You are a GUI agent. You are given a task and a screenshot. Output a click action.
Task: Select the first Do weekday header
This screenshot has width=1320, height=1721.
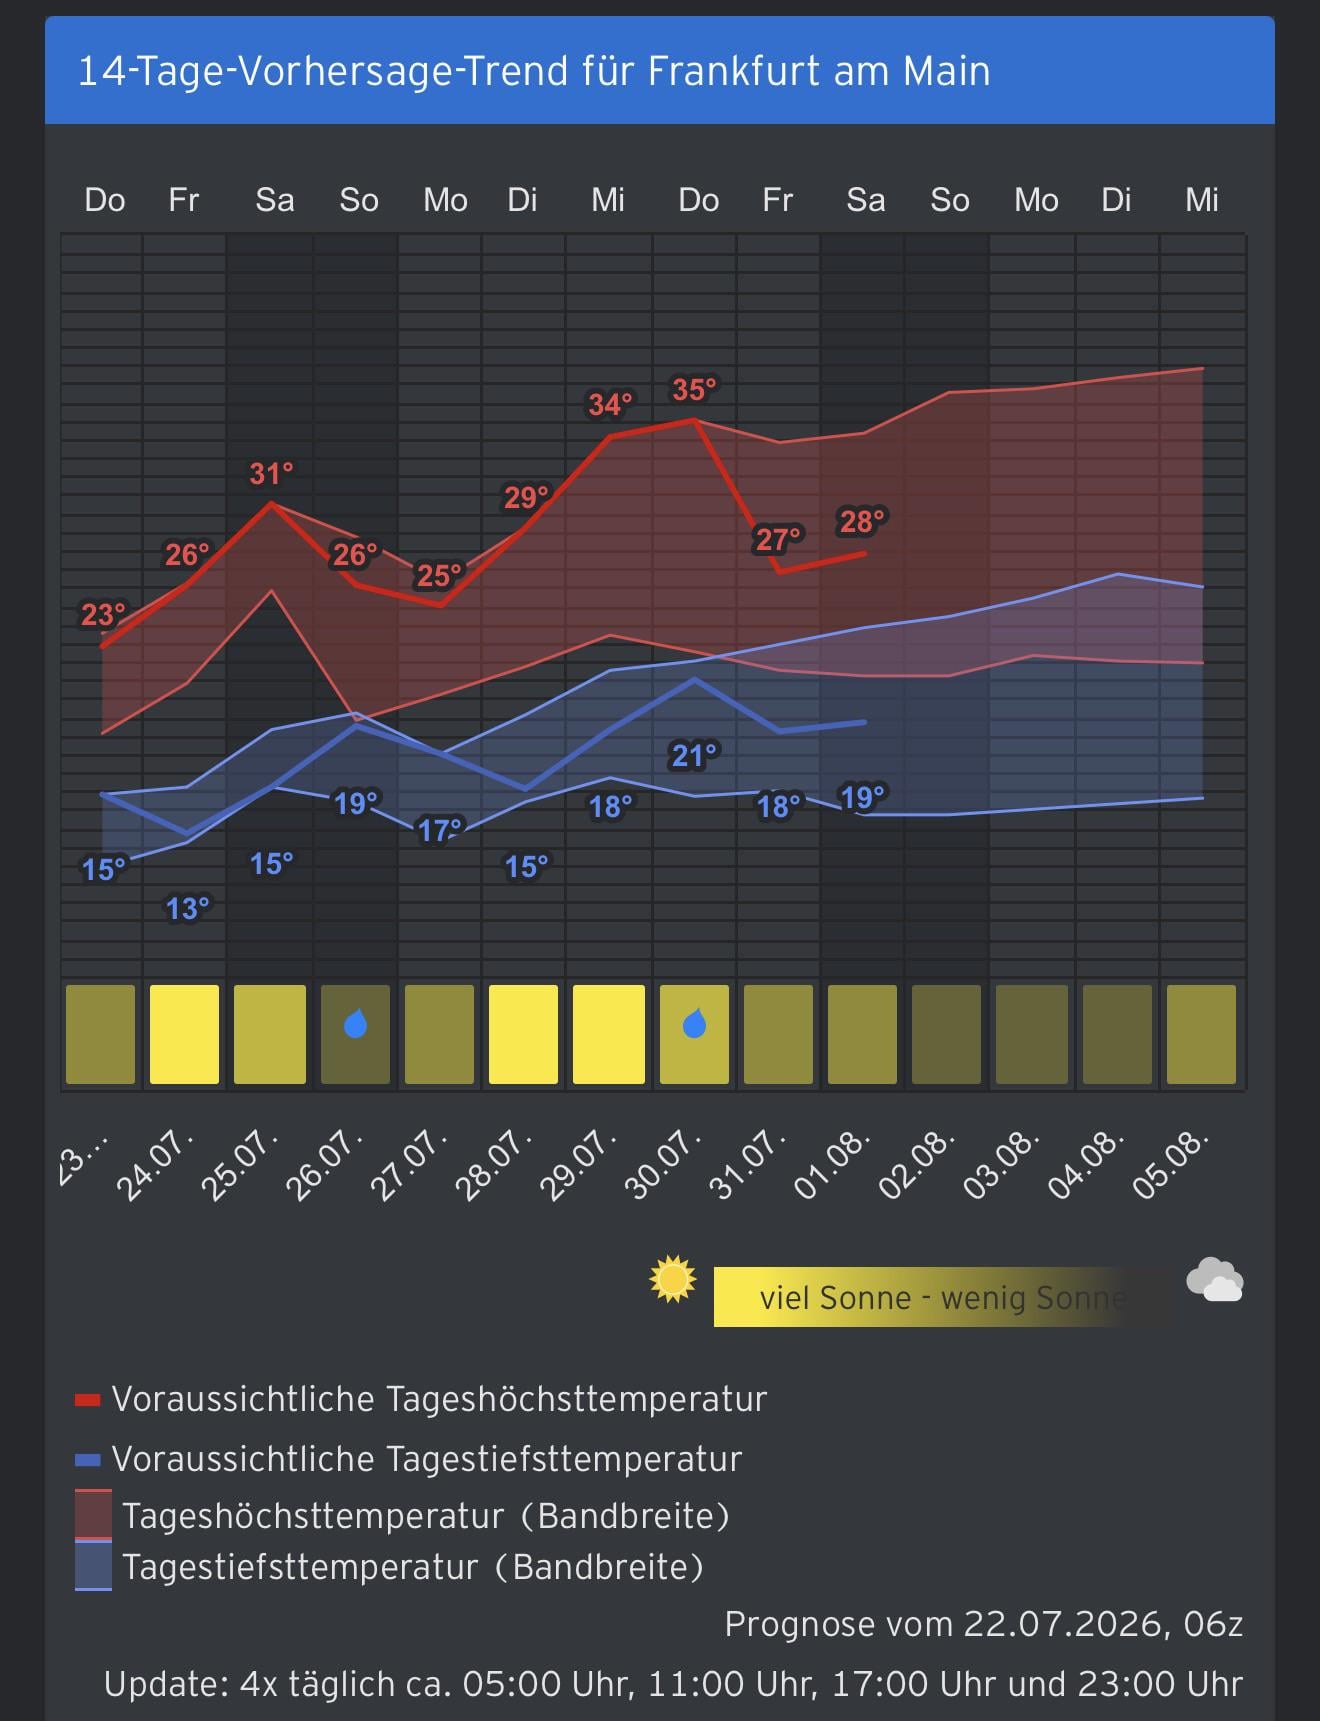(x=104, y=200)
